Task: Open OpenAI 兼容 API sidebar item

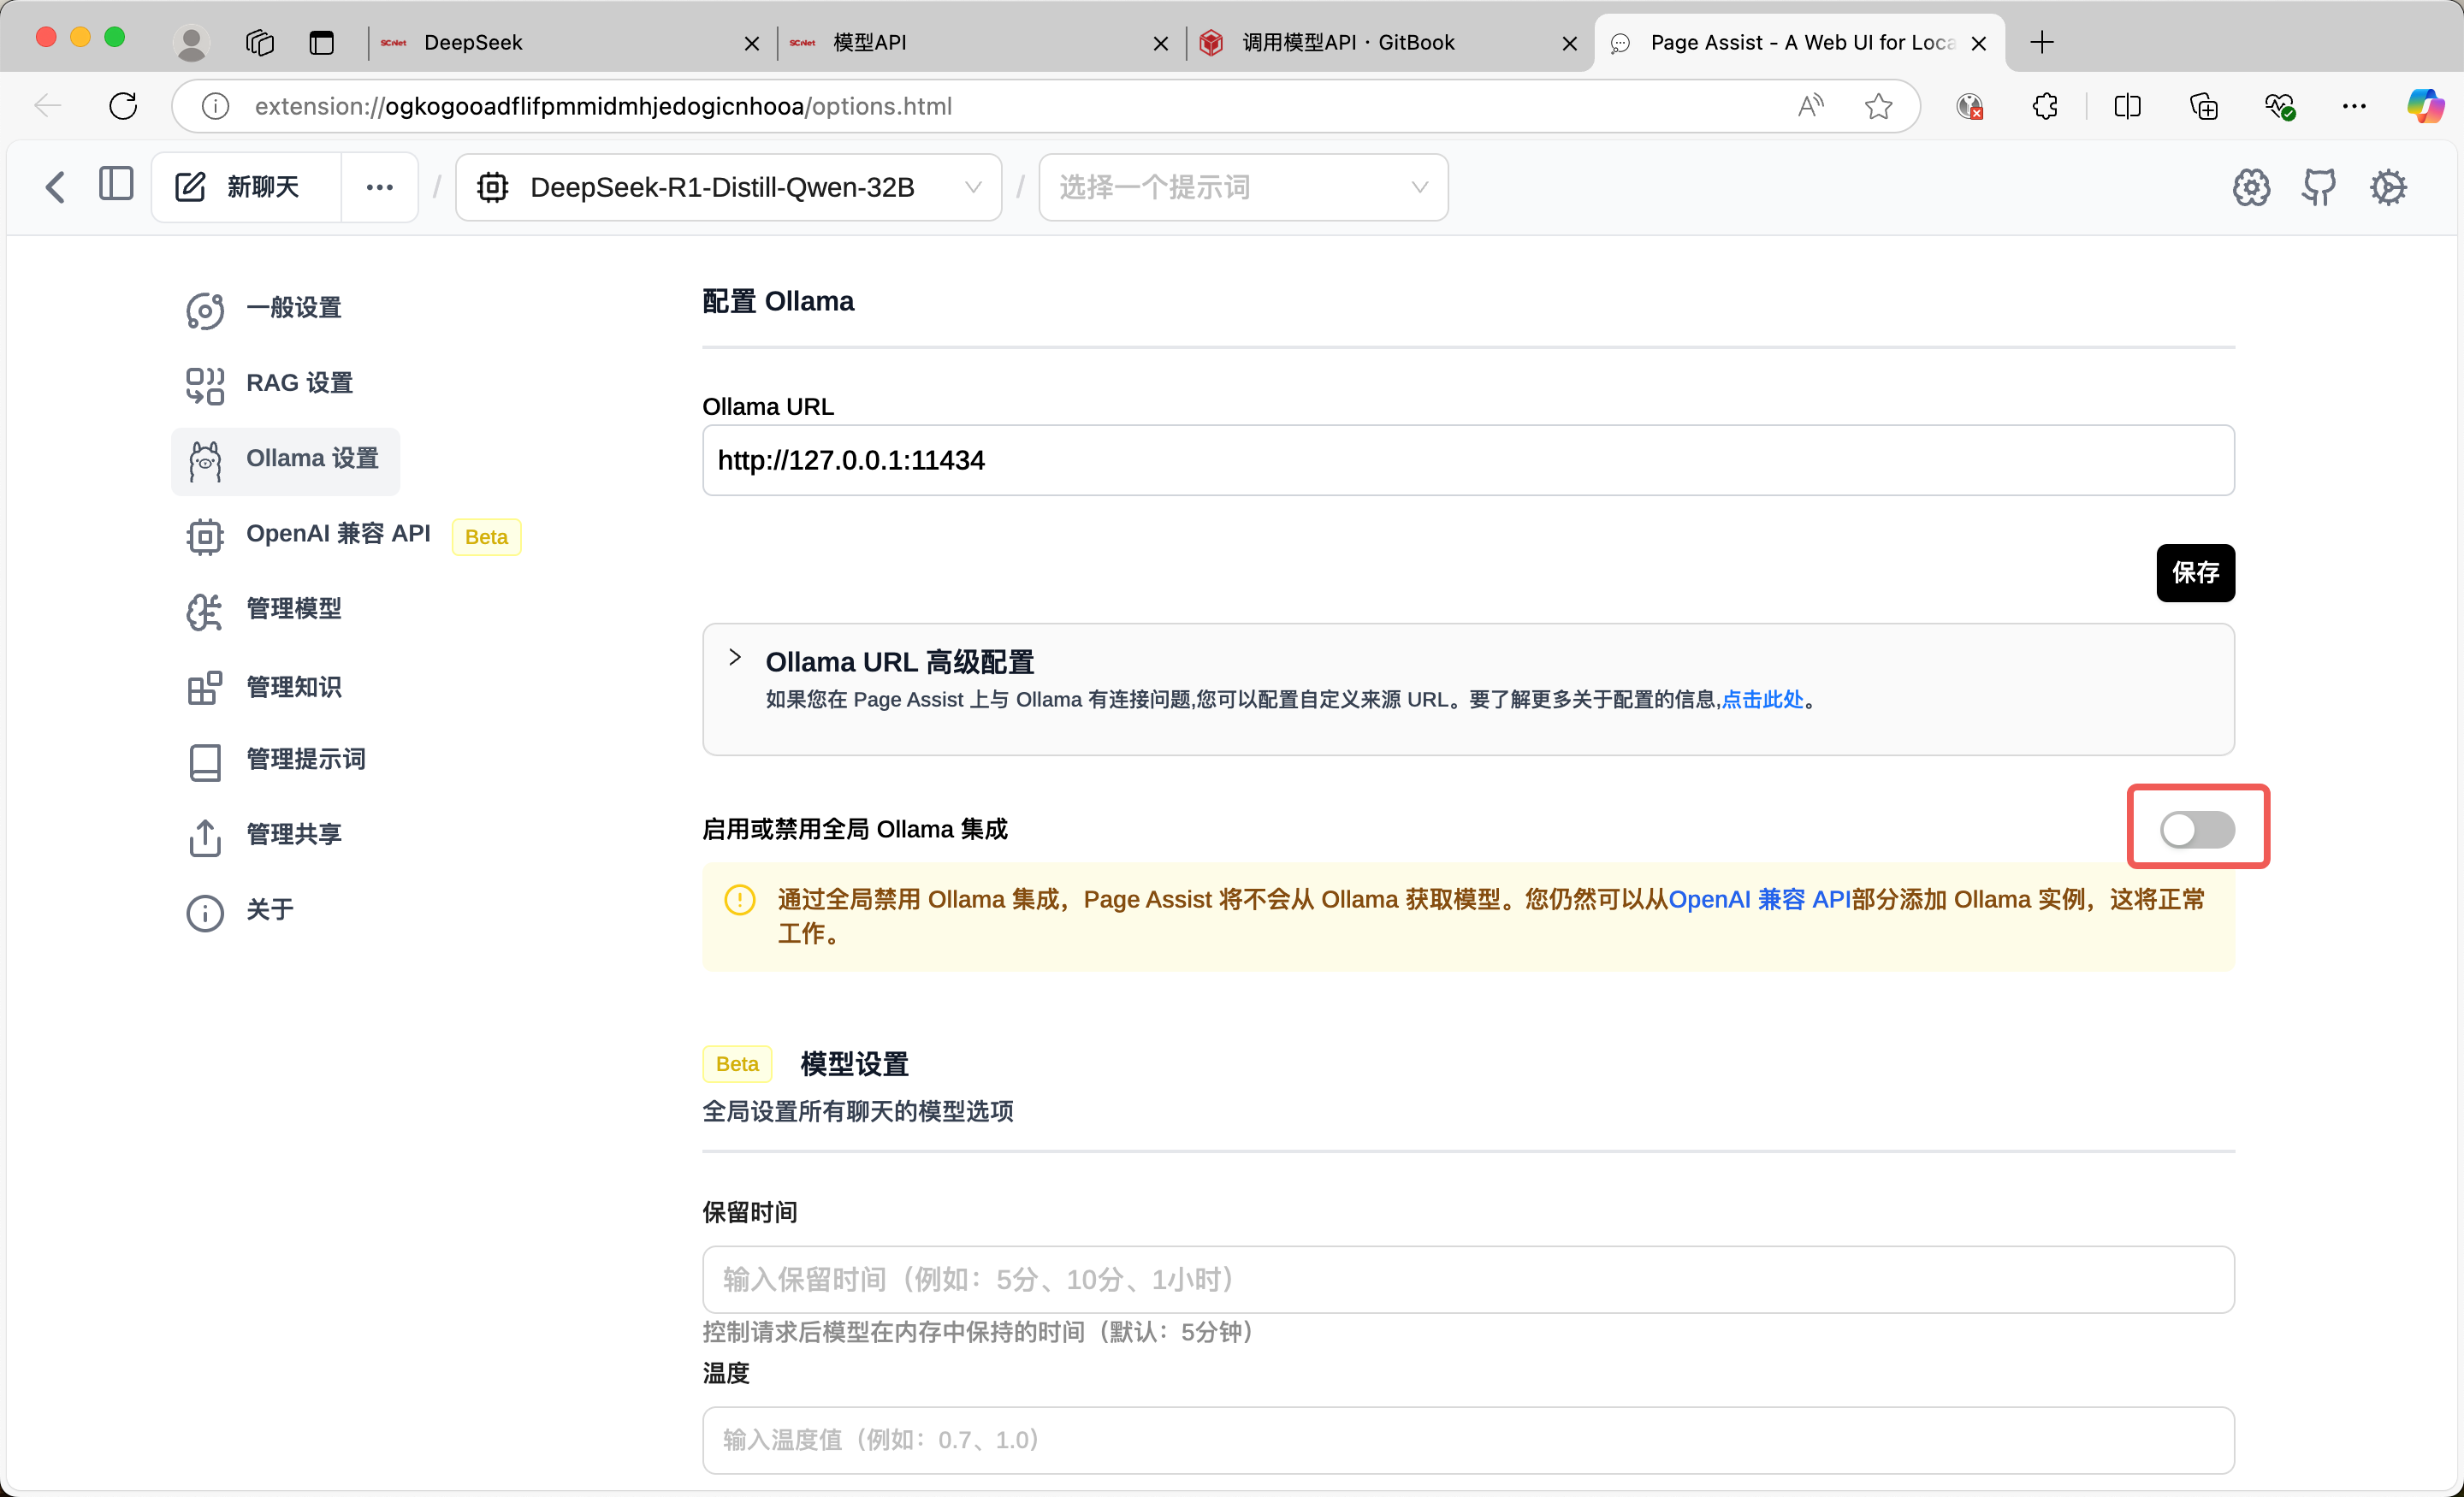Action: pyautogui.click(x=310, y=535)
